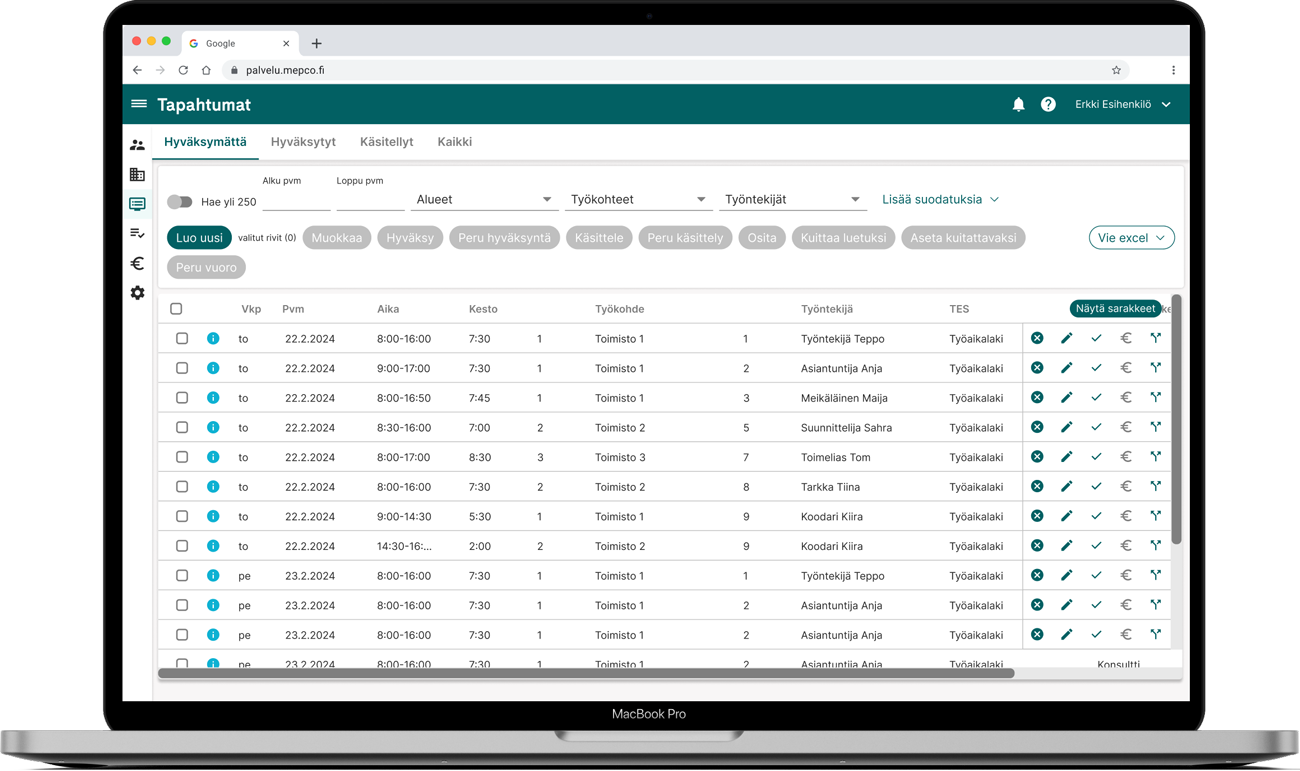Open checklist icon in sidebar
The height and width of the screenshot is (771, 1300).
pos(138,233)
